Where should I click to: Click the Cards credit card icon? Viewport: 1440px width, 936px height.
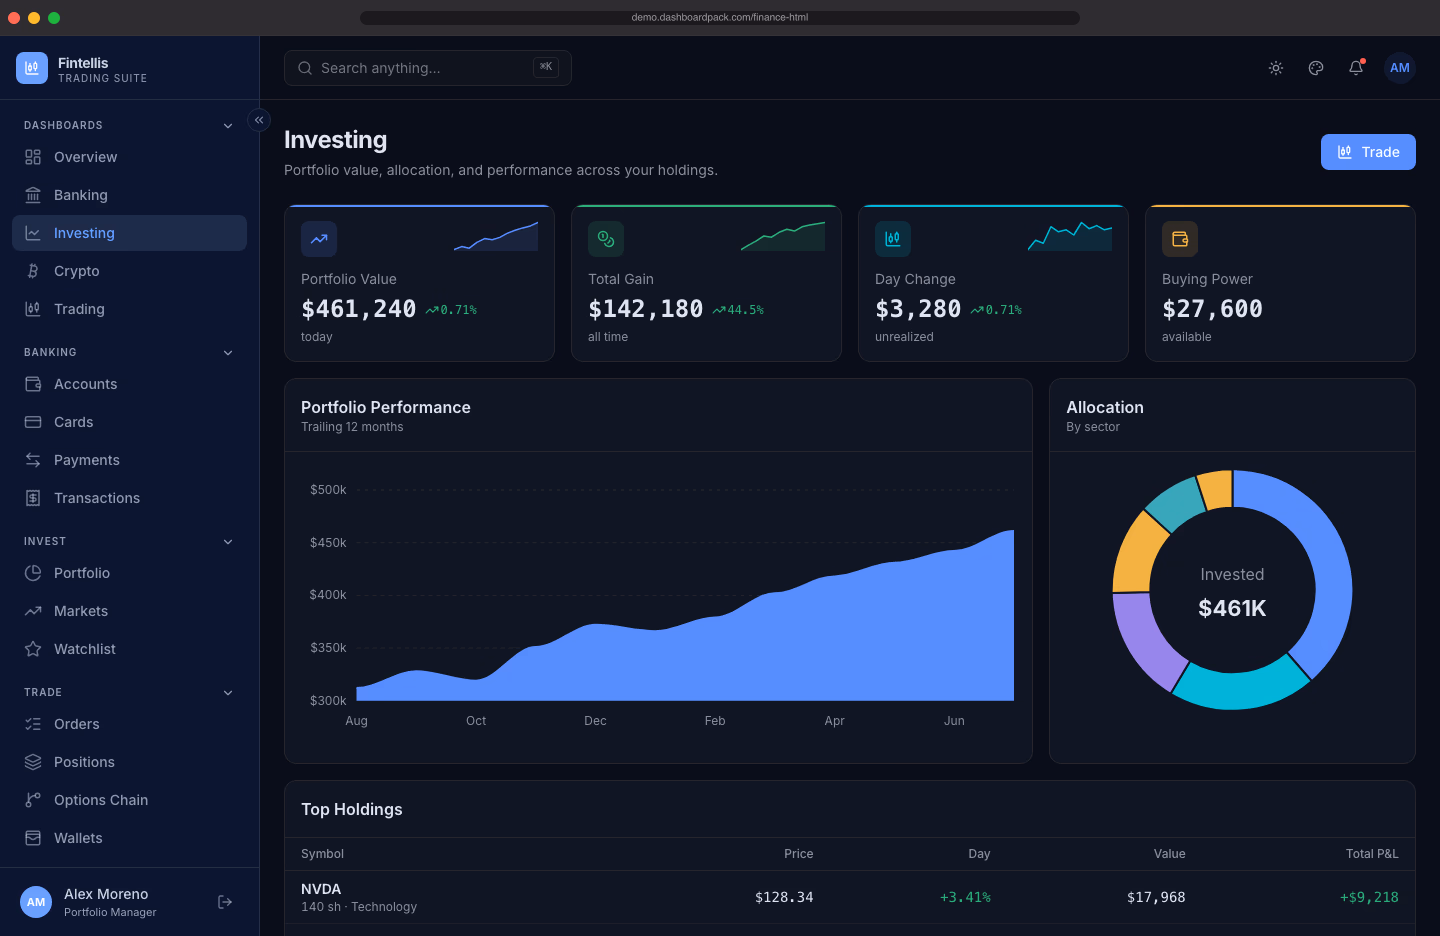coord(33,422)
